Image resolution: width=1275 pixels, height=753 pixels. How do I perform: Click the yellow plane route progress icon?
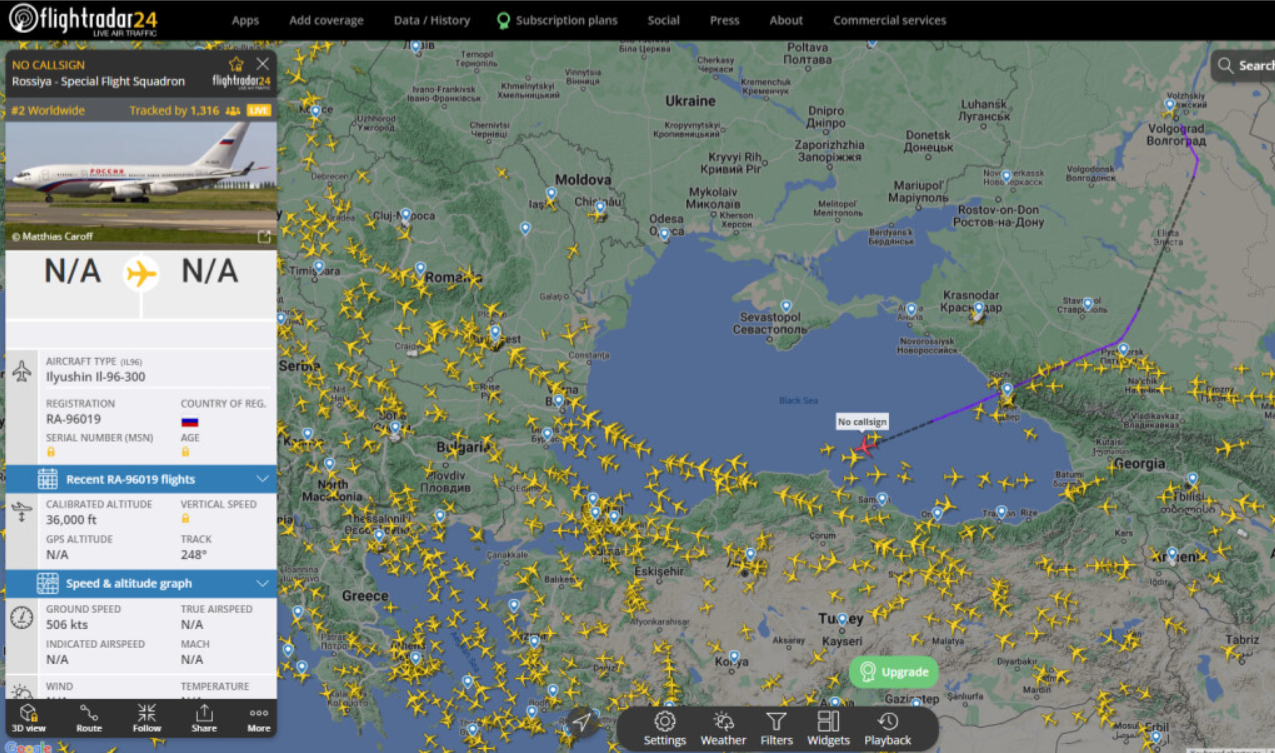click(142, 273)
